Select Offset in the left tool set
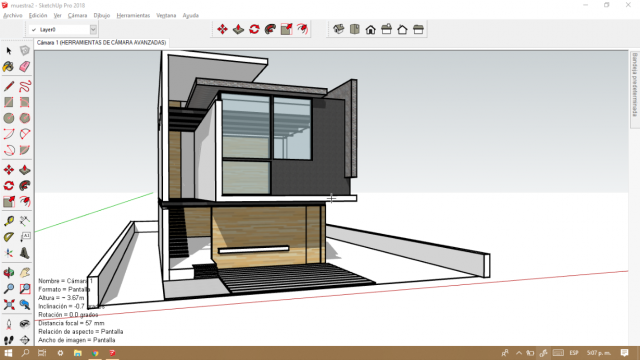640x360 pixels. (x=24, y=201)
